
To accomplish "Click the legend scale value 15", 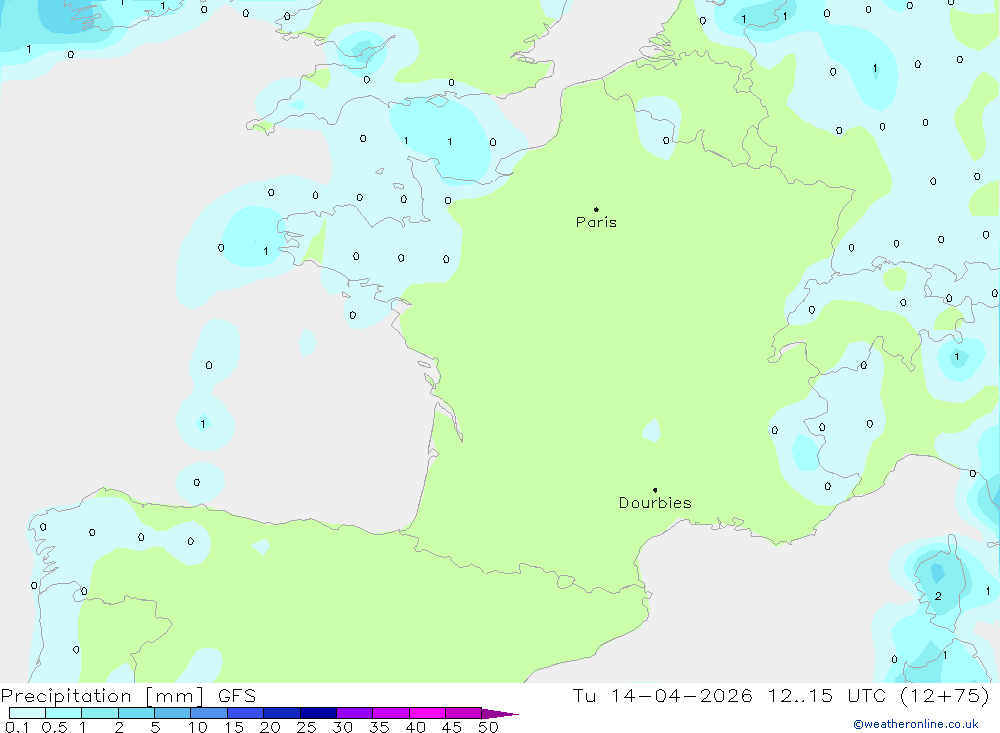I will point(234,727).
